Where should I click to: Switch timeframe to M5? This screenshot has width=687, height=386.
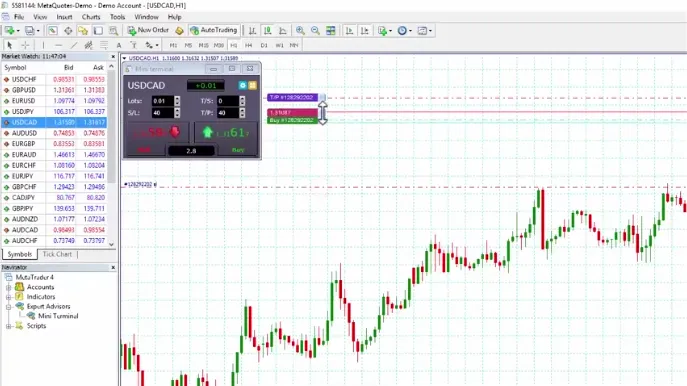[188, 45]
